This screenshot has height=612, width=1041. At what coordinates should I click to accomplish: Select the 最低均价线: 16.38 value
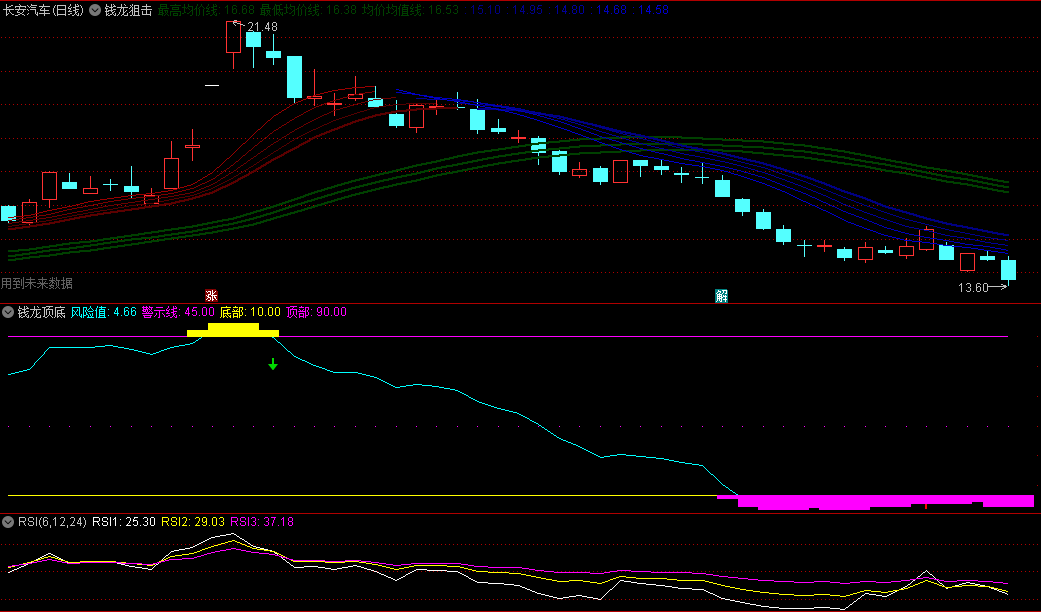click(x=308, y=10)
